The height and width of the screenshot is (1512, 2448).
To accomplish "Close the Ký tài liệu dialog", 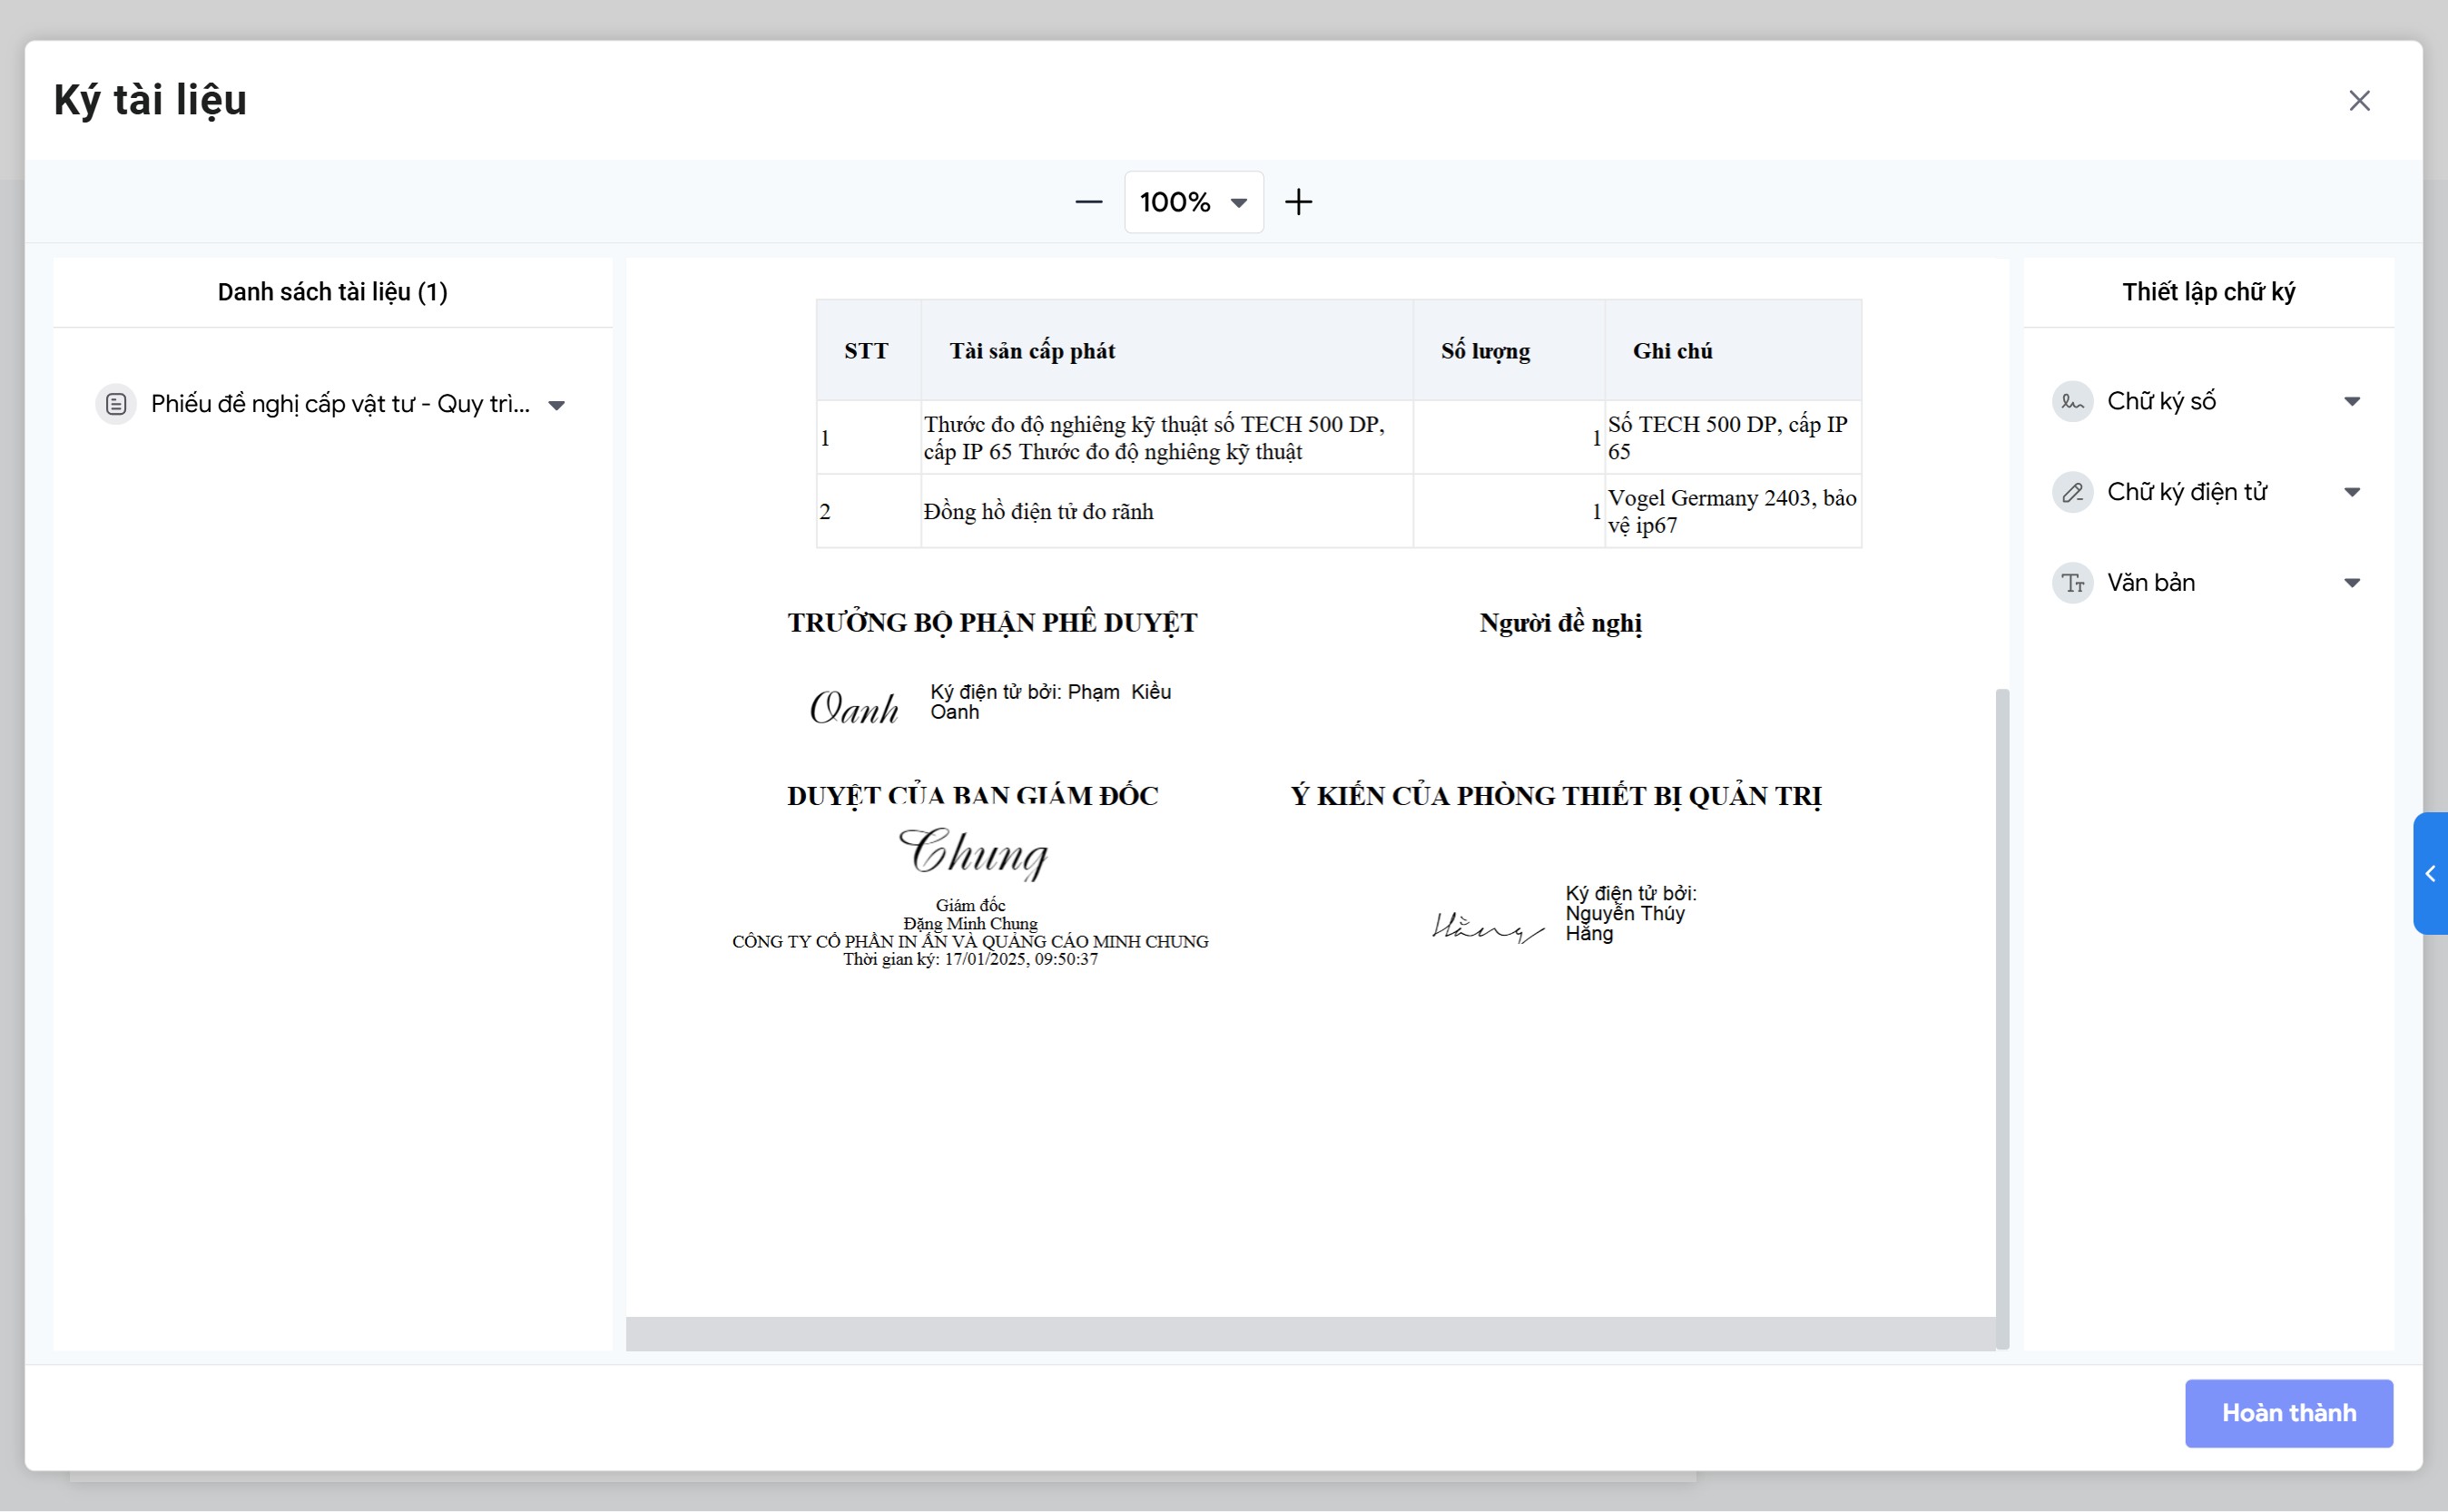I will (x=2359, y=101).
